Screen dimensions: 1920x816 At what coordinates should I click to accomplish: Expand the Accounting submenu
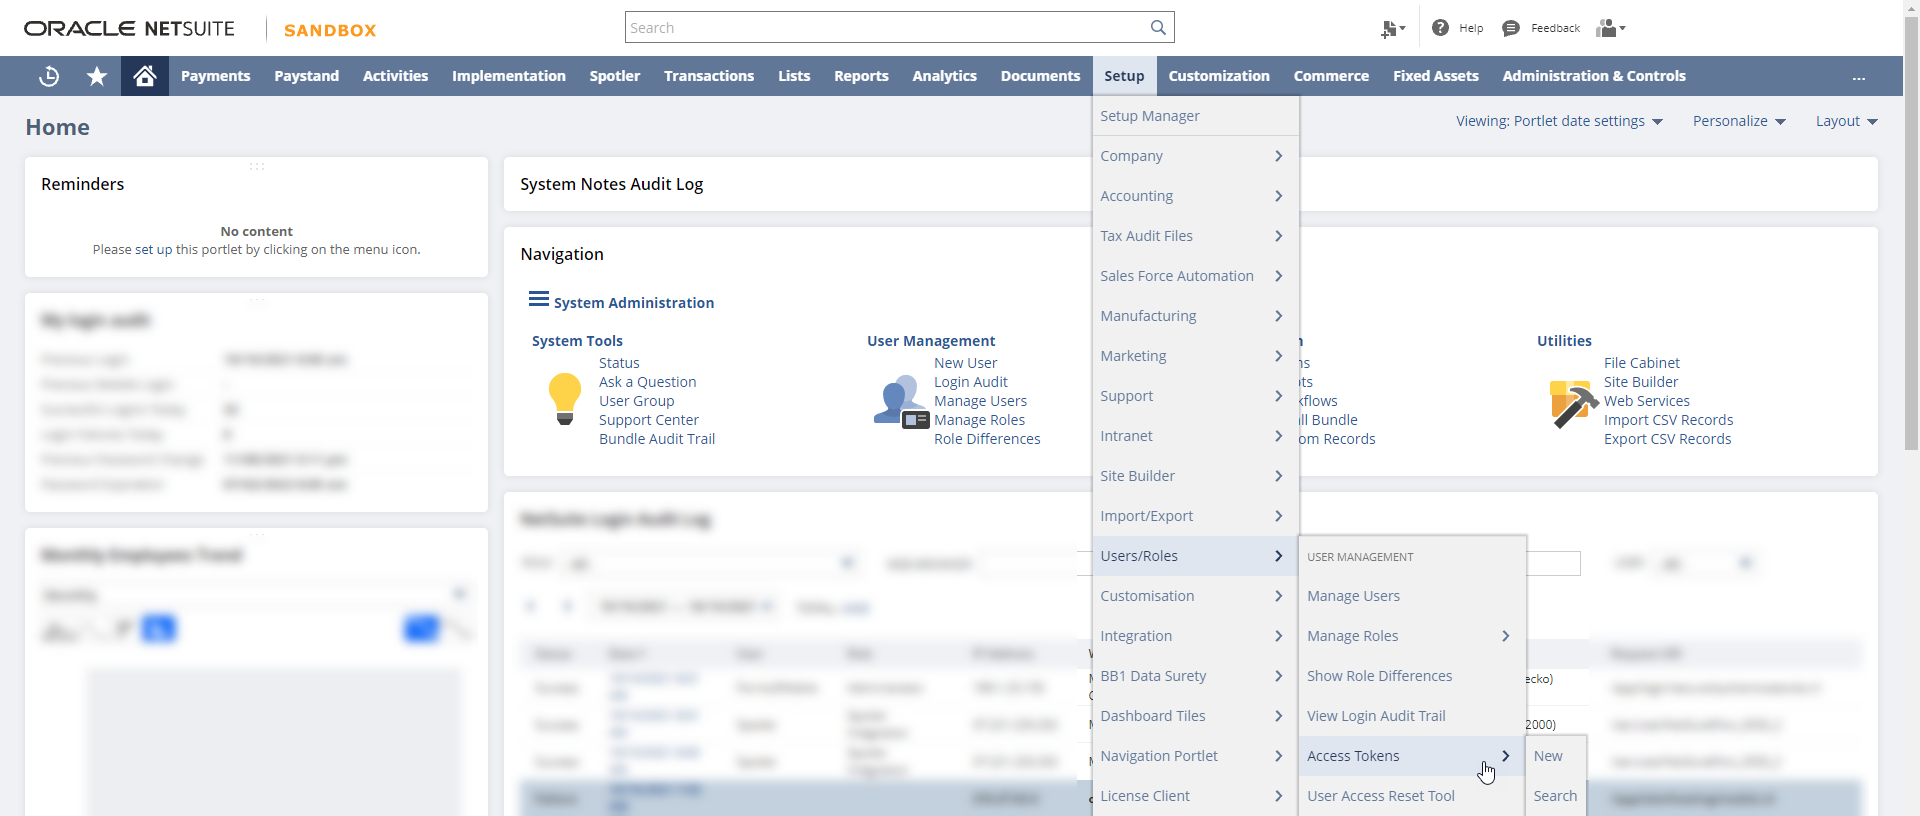coord(1196,196)
